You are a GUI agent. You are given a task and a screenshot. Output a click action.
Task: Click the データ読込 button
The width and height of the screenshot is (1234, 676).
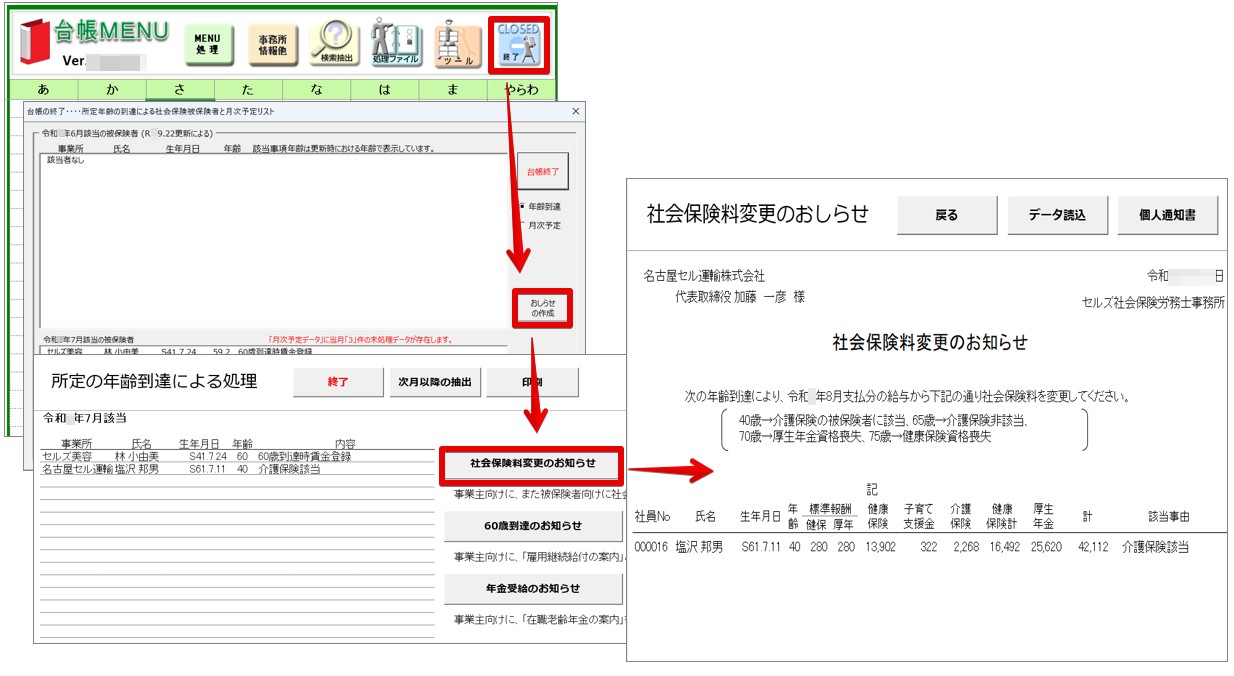pyautogui.click(x=1057, y=215)
